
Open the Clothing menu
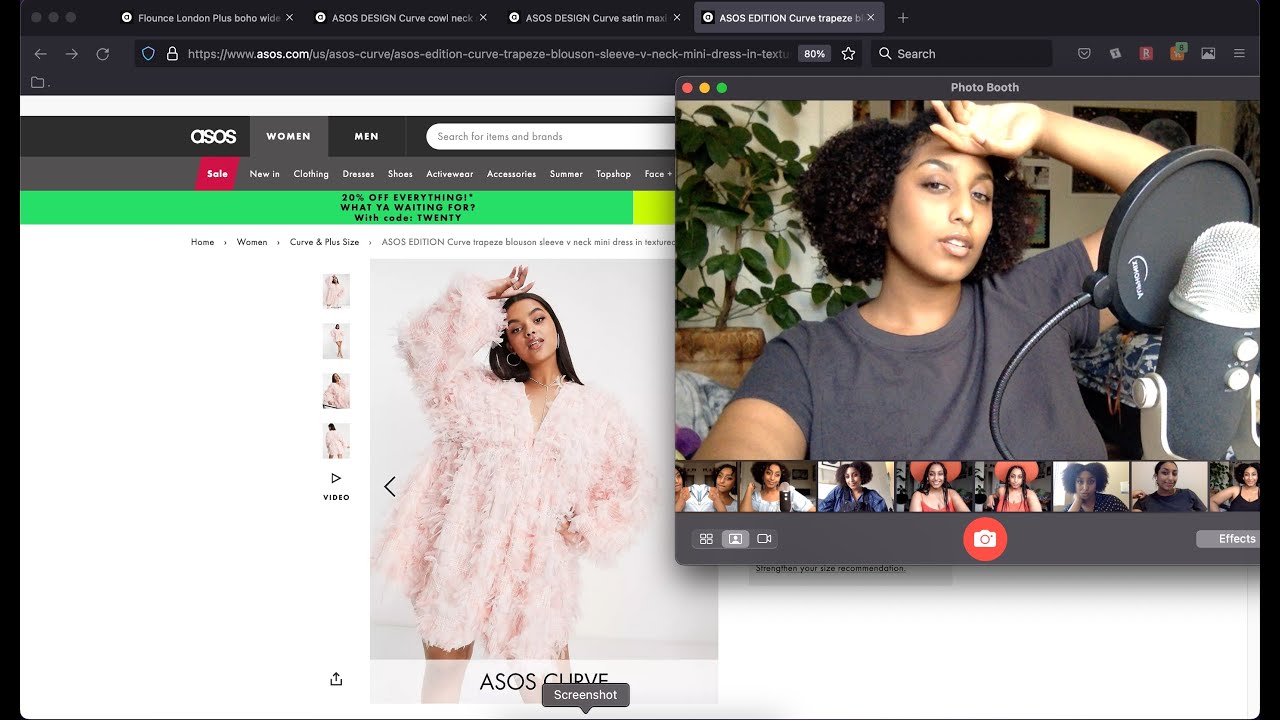(x=311, y=174)
